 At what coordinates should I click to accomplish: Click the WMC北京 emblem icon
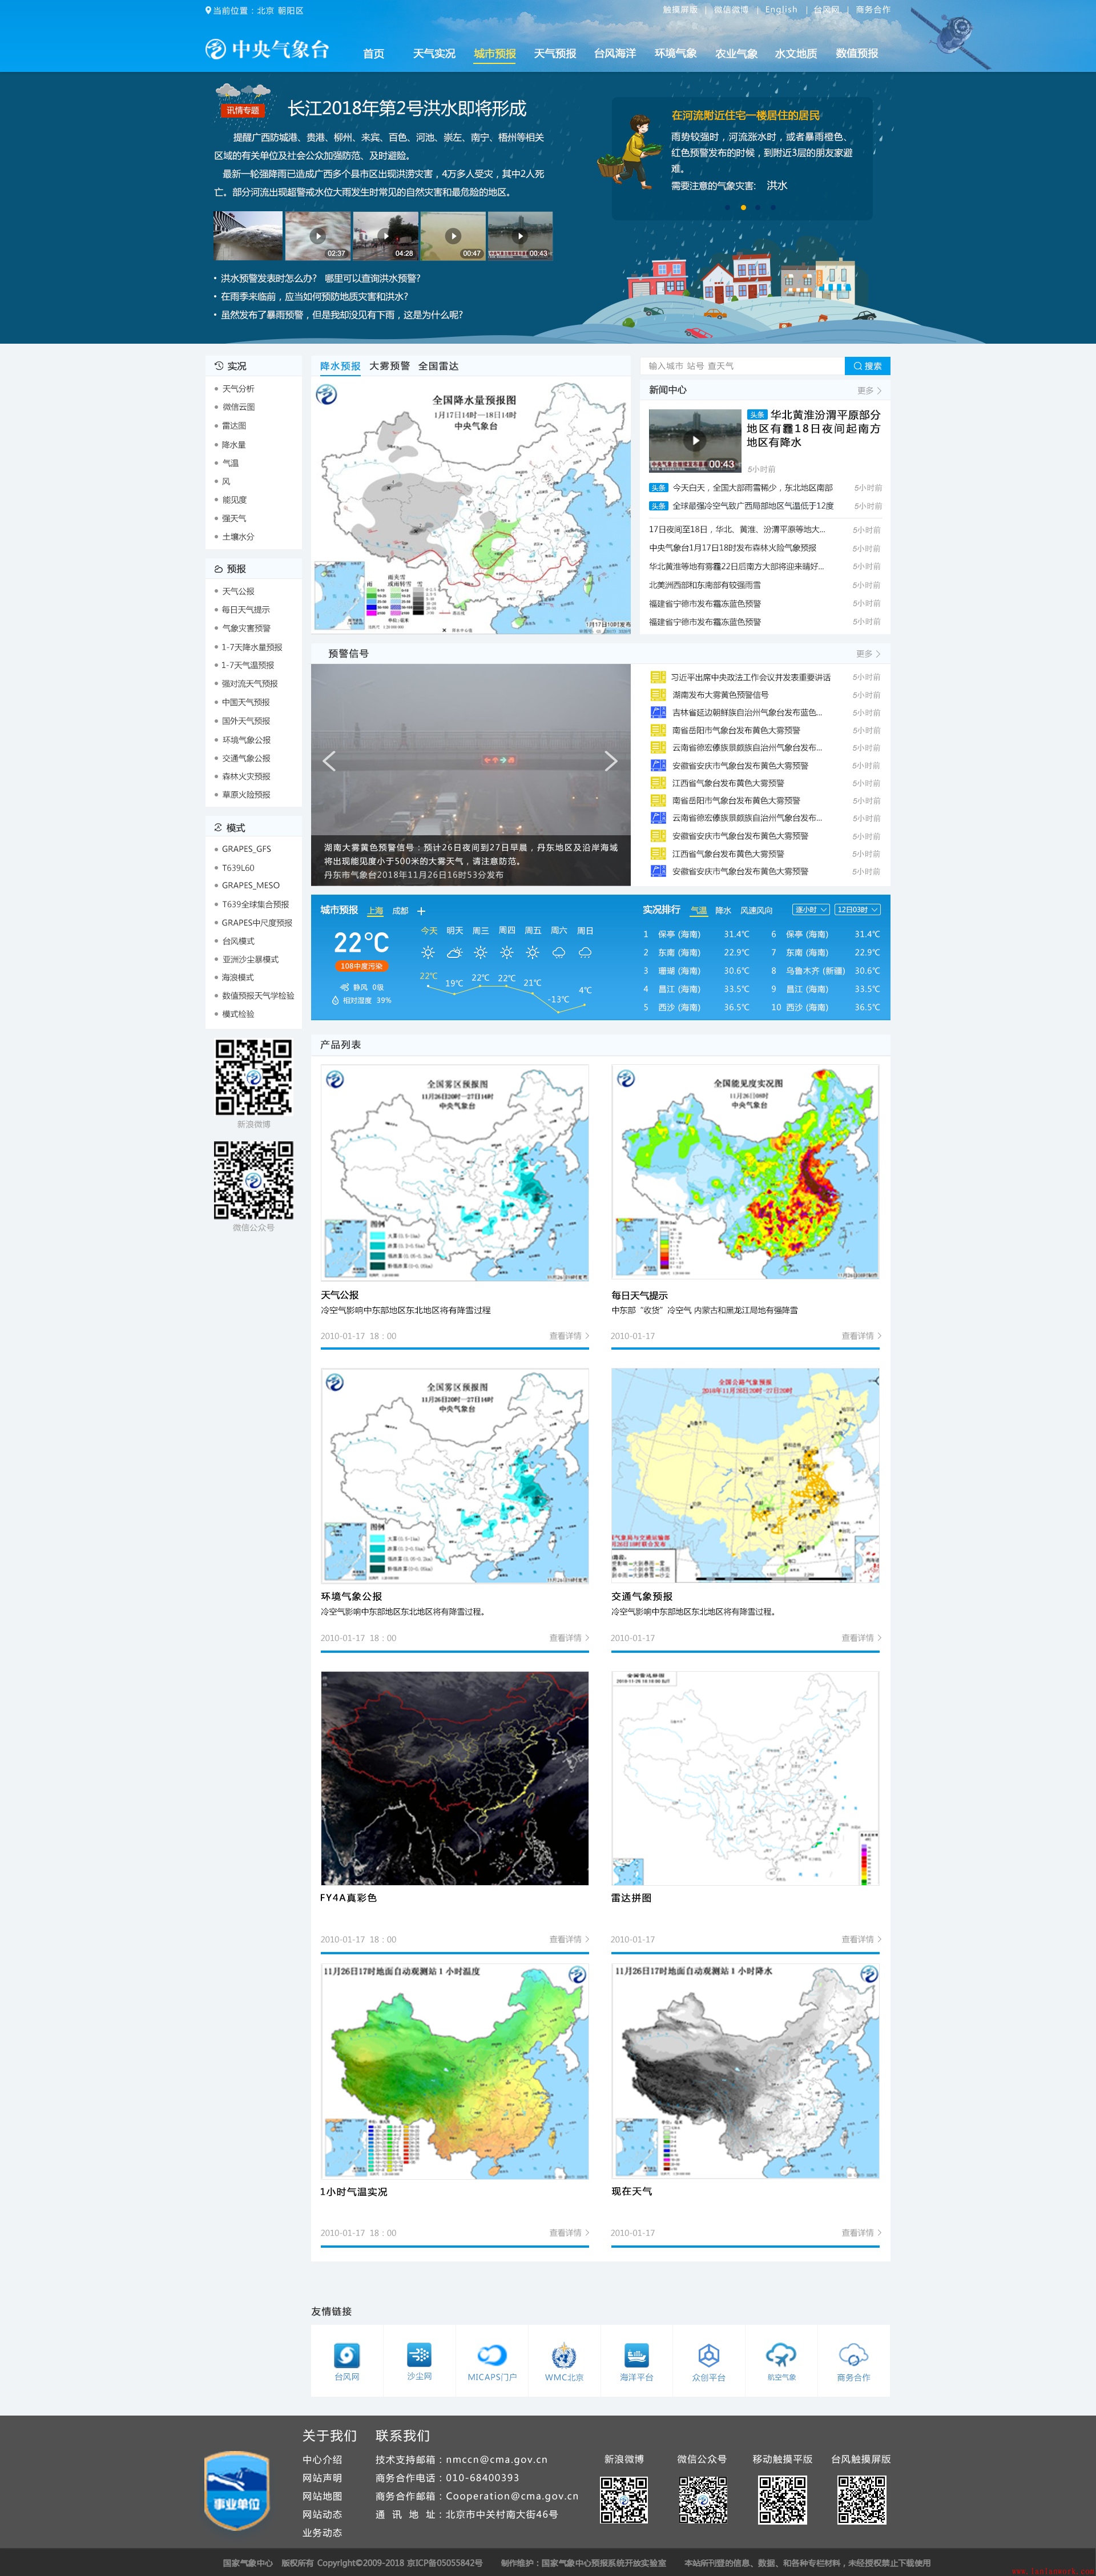point(564,2355)
